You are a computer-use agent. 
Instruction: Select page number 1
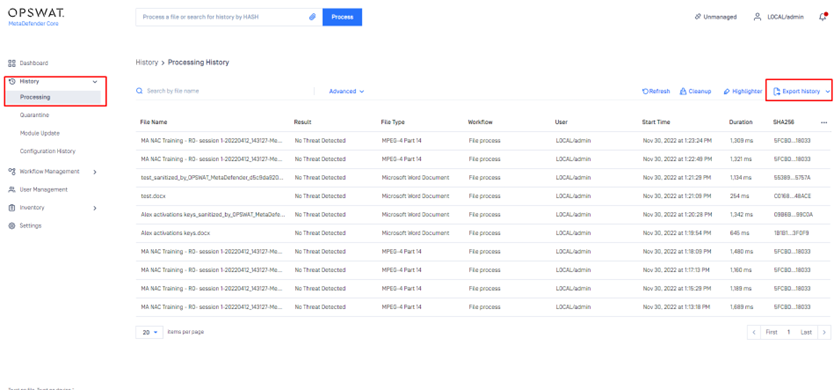click(788, 332)
